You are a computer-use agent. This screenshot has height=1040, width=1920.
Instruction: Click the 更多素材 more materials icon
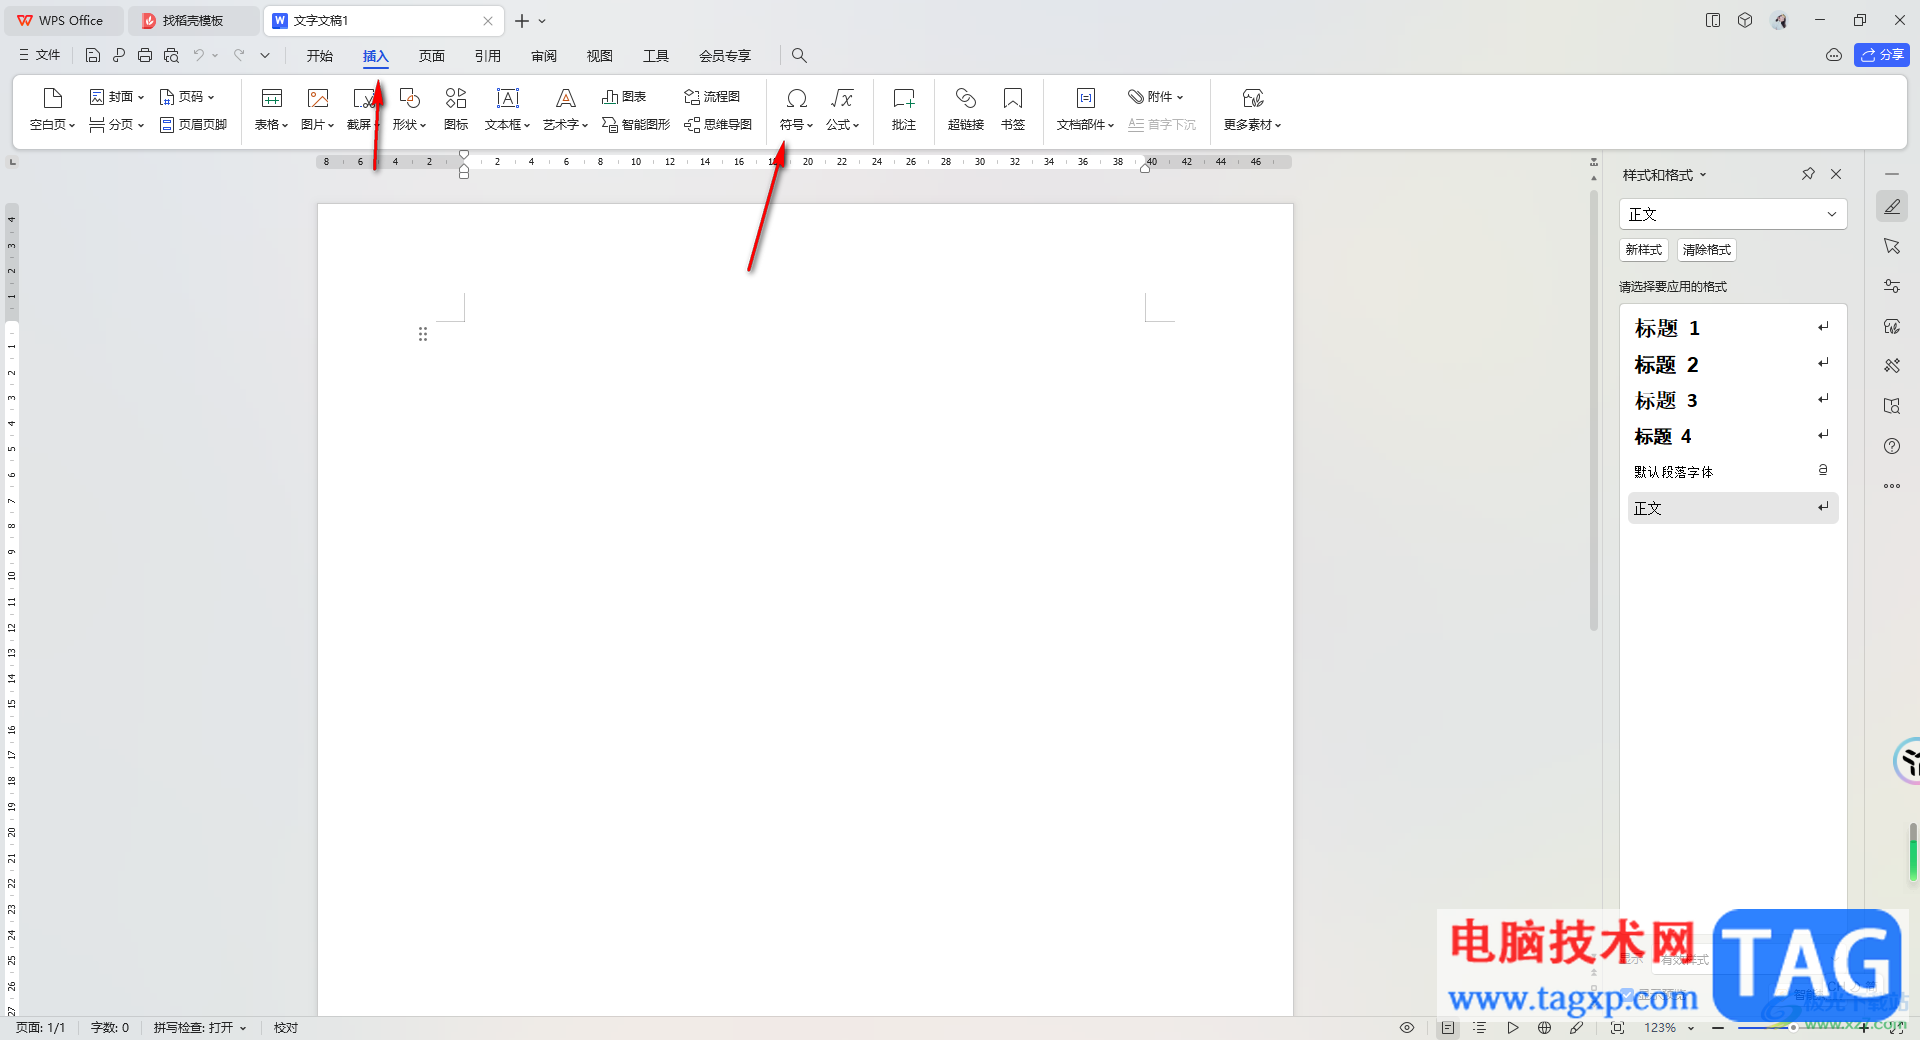pos(1253,98)
